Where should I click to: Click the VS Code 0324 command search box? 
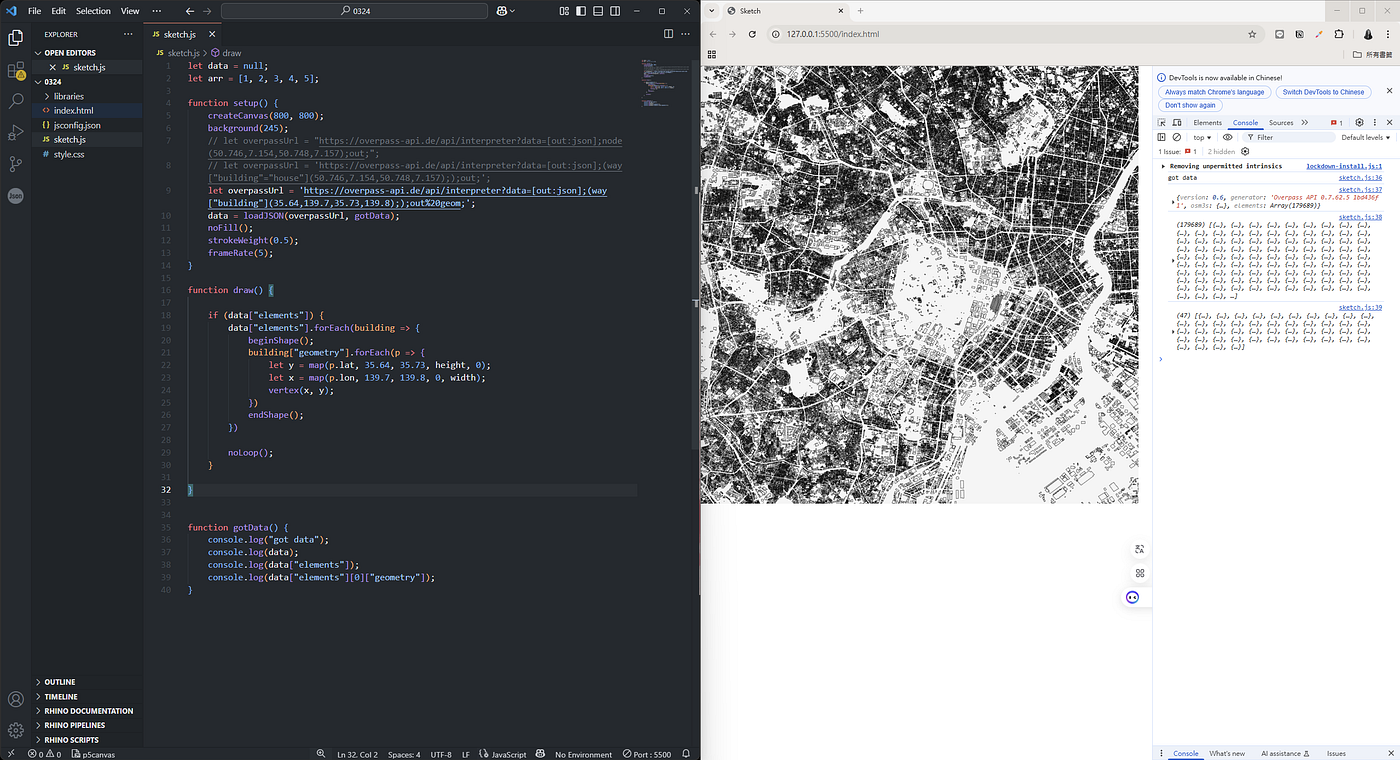(x=353, y=11)
